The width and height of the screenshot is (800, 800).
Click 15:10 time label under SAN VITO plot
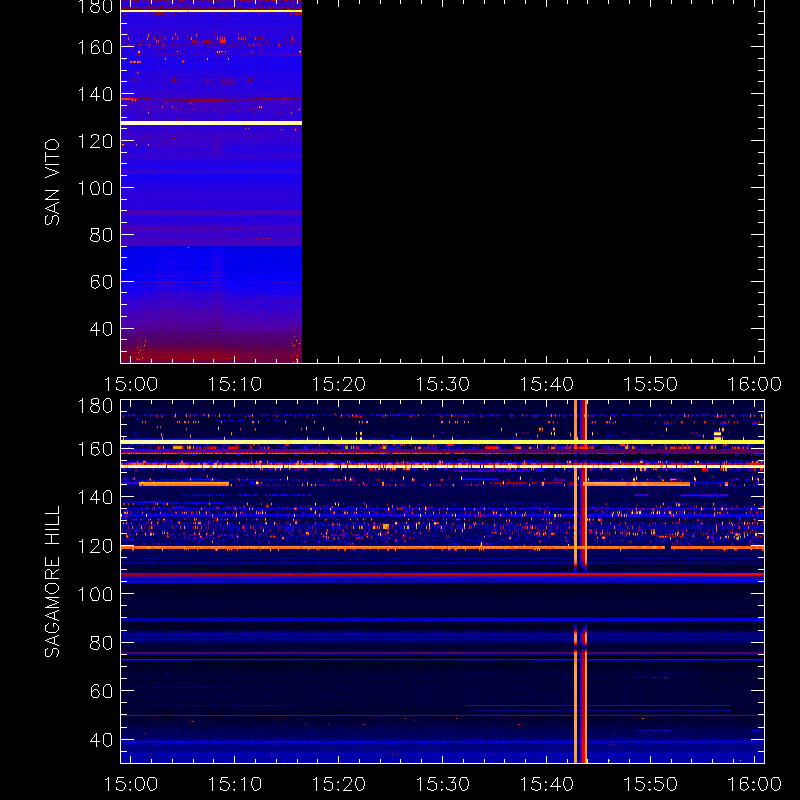(235, 384)
